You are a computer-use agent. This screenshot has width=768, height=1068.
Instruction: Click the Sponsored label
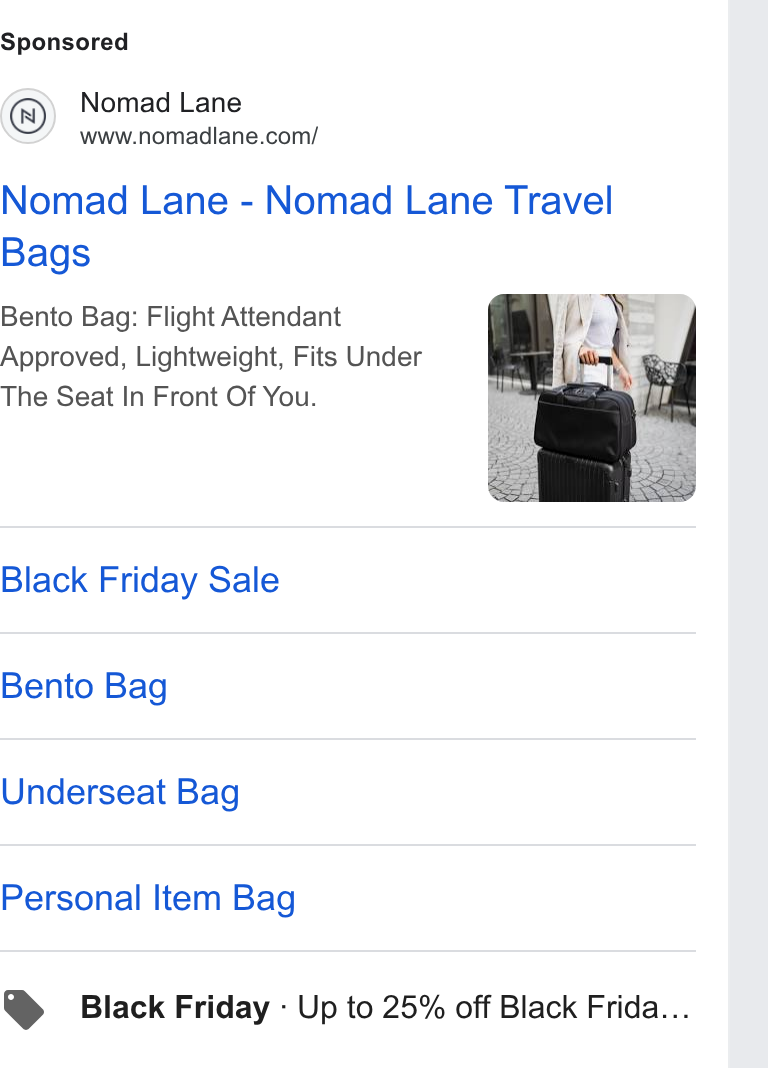pyautogui.click(x=64, y=42)
